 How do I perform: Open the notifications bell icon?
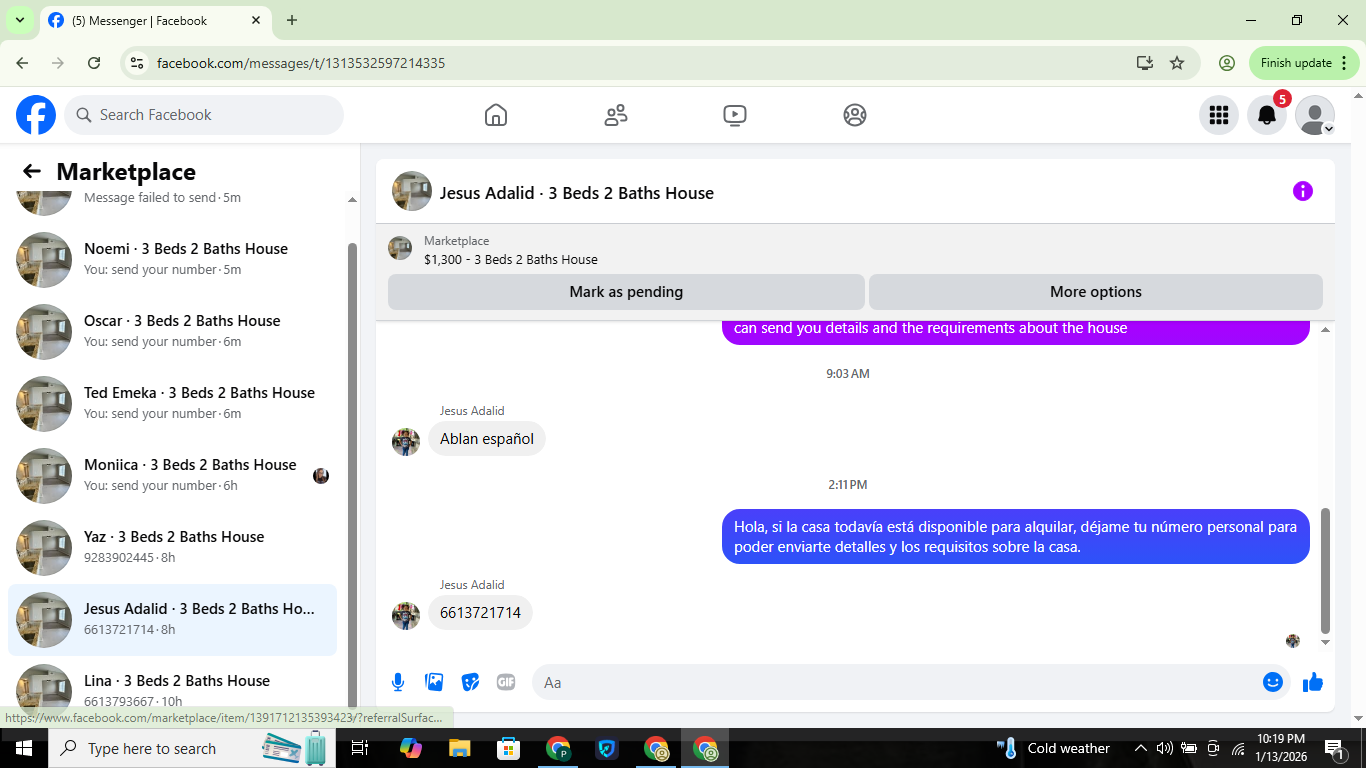(x=1267, y=115)
